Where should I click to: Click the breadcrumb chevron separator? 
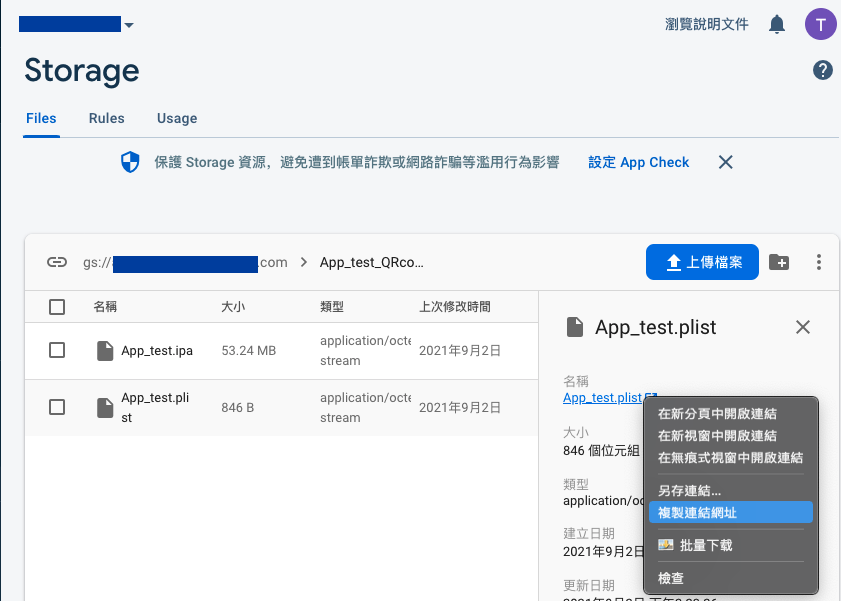click(x=304, y=262)
